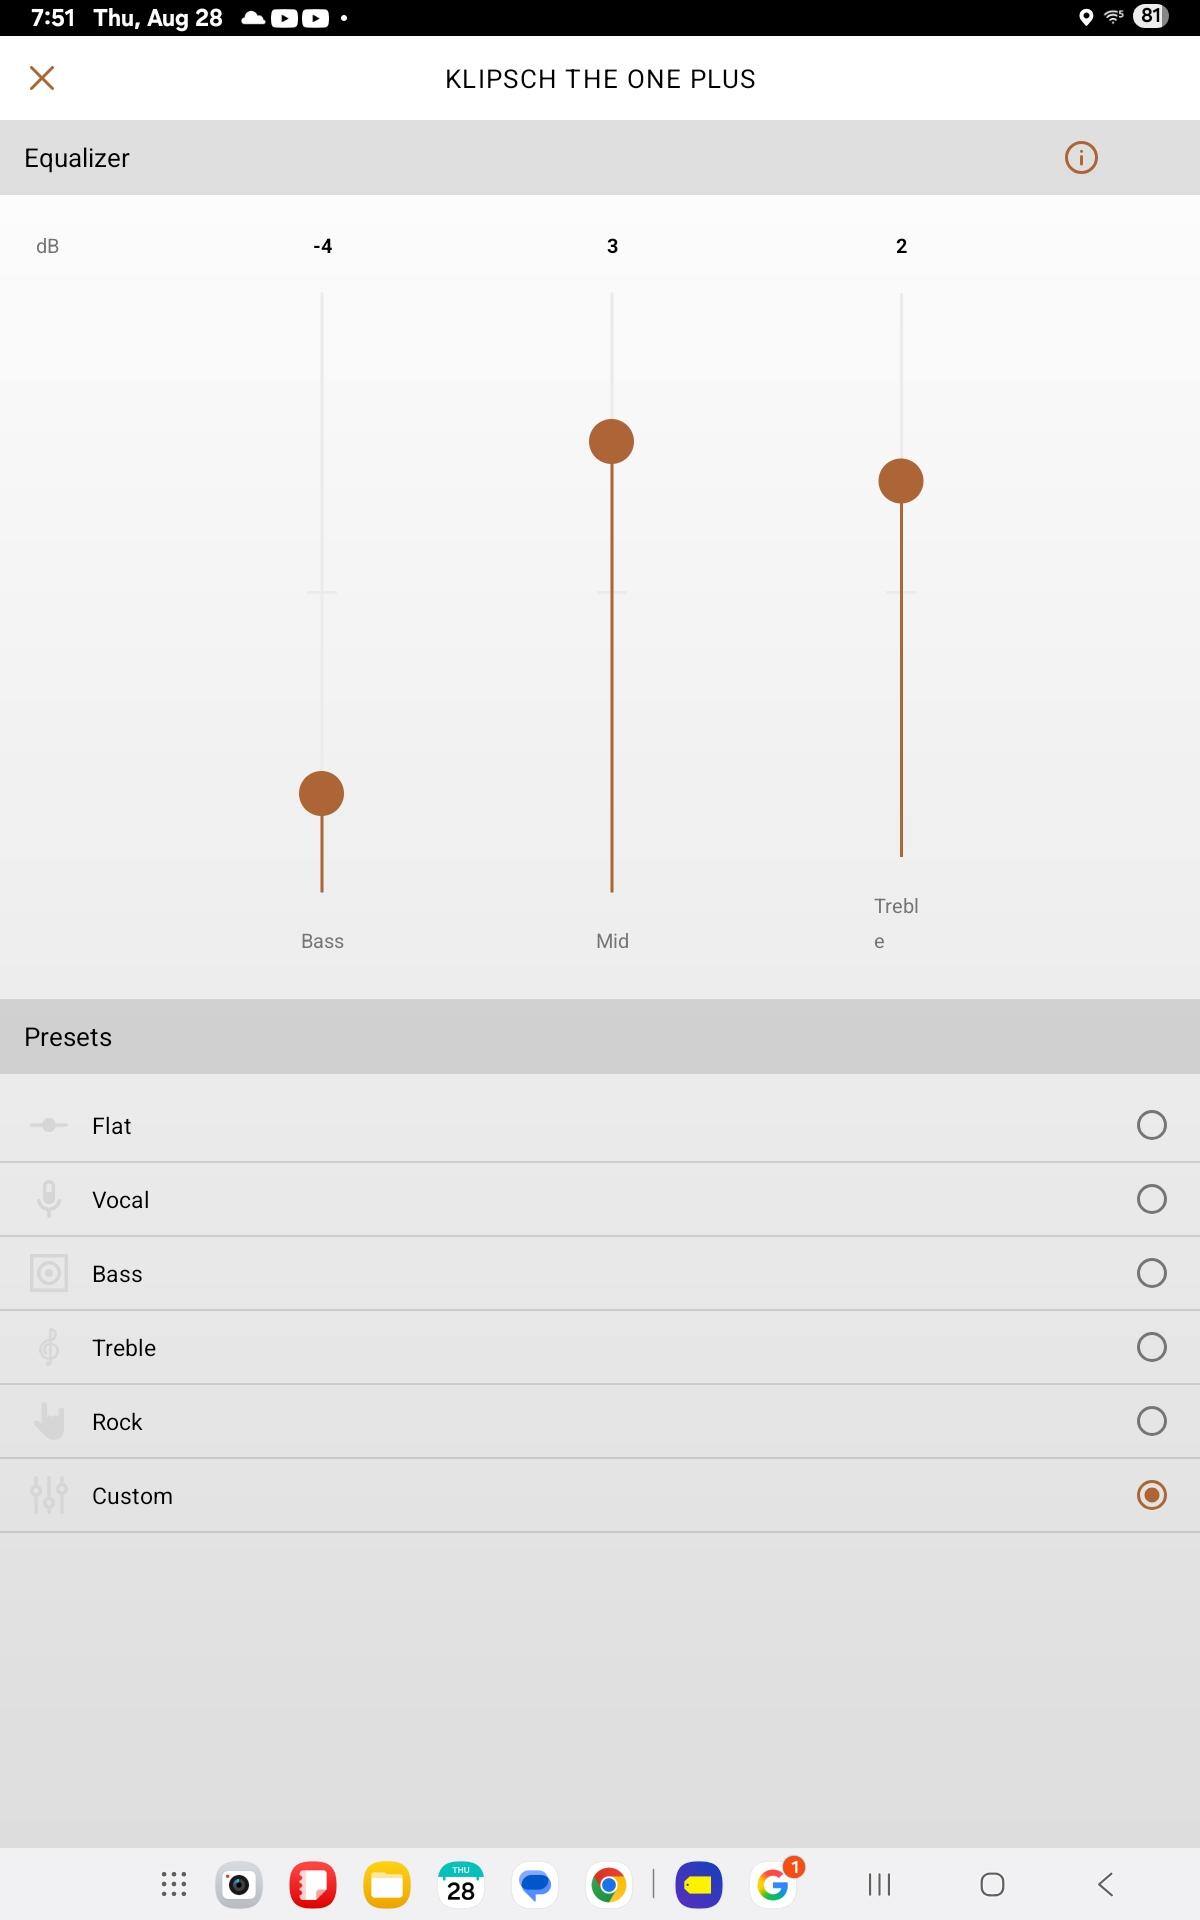Image resolution: width=1200 pixels, height=1920 pixels.
Task: Click the Mid slider handle
Action: click(x=611, y=442)
